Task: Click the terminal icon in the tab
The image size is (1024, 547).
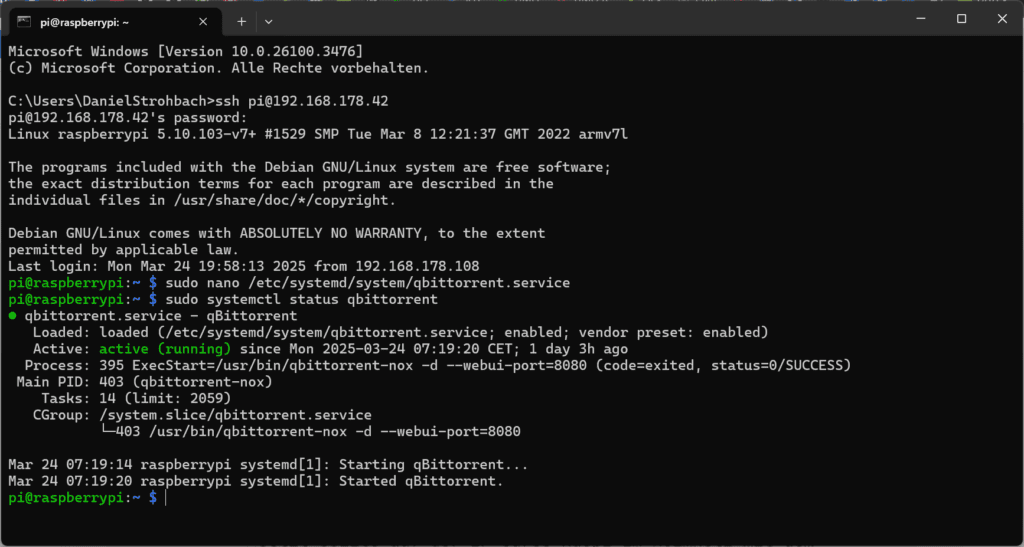Action: pos(24,22)
